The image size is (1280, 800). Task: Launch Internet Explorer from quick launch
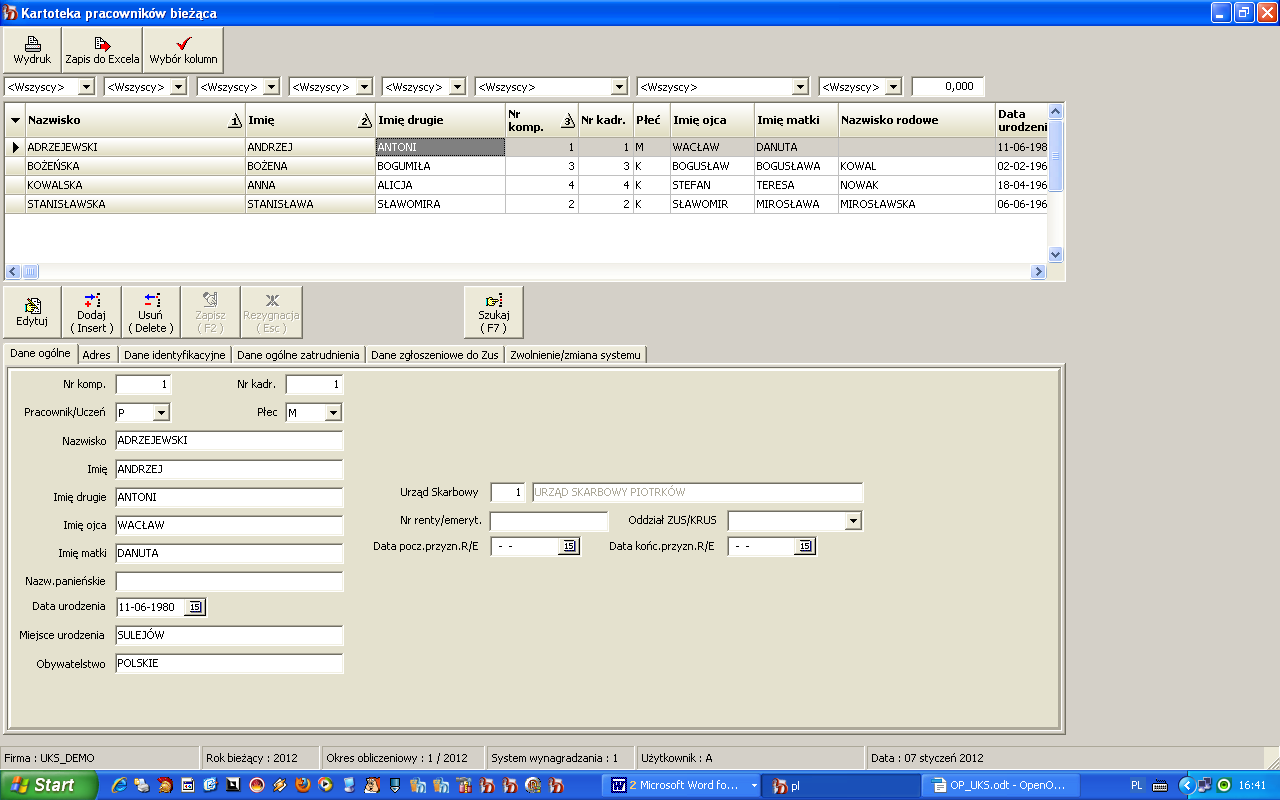[119, 786]
